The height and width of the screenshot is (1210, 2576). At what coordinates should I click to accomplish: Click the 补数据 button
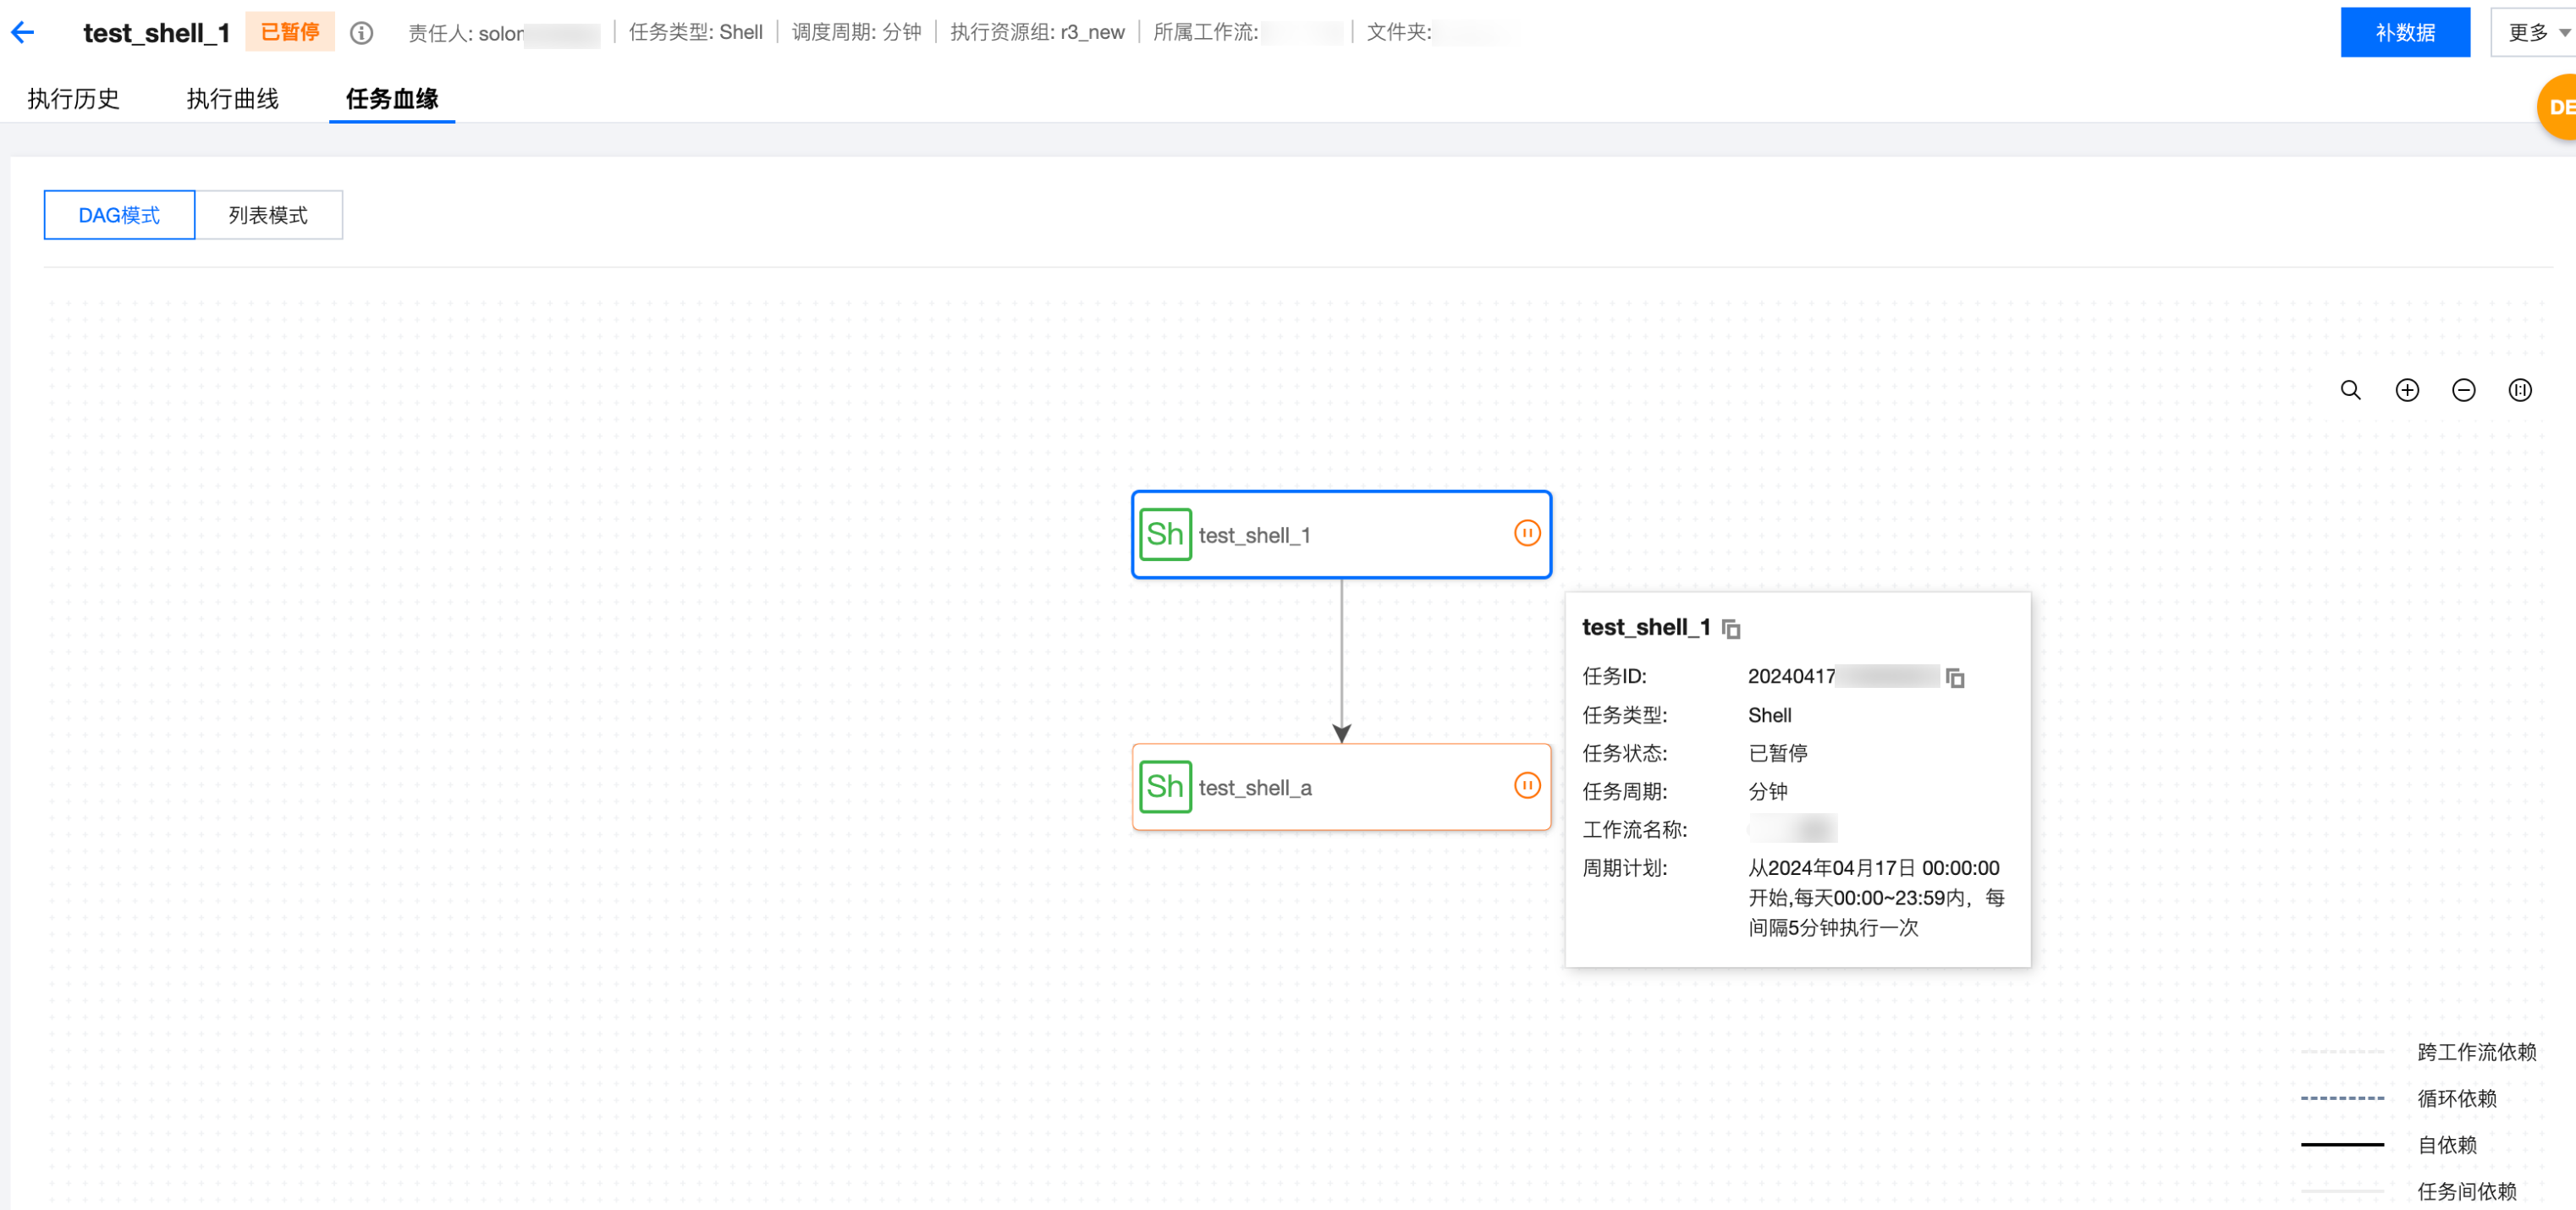[2404, 33]
